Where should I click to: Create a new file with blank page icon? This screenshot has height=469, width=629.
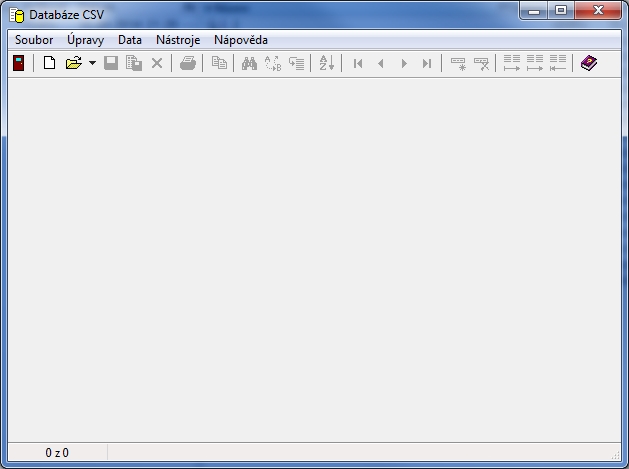coord(49,63)
